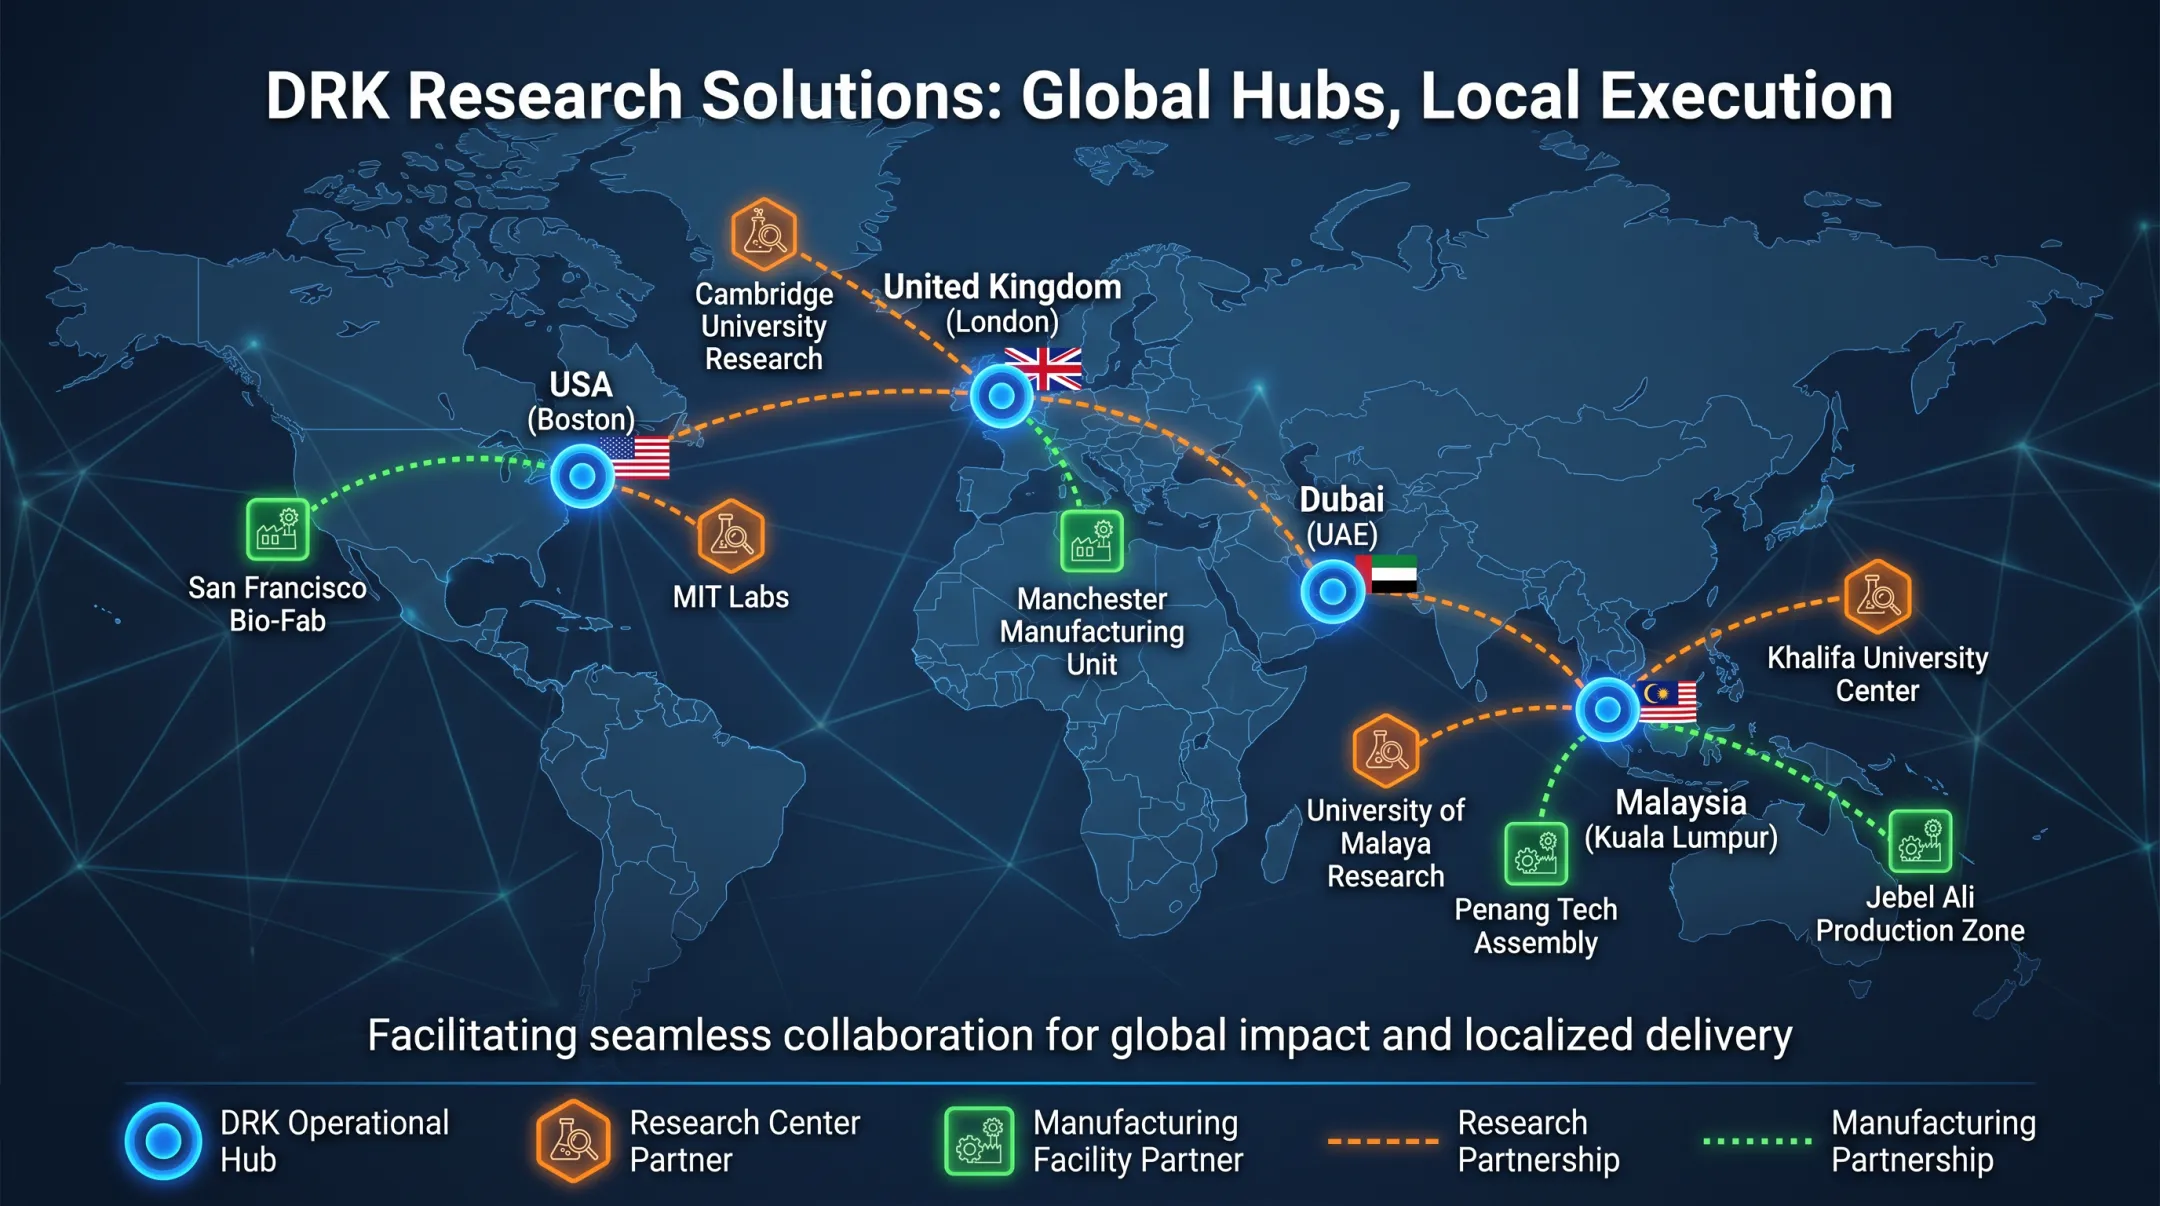Click the 'MIT Labs' text
Image resolution: width=2160 pixels, height=1206 pixels.
coord(731,597)
